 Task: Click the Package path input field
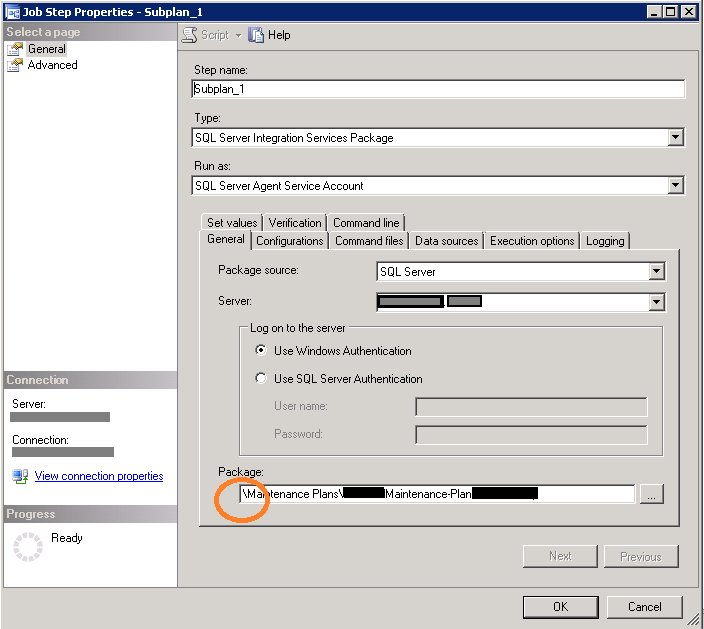click(x=437, y=494)
